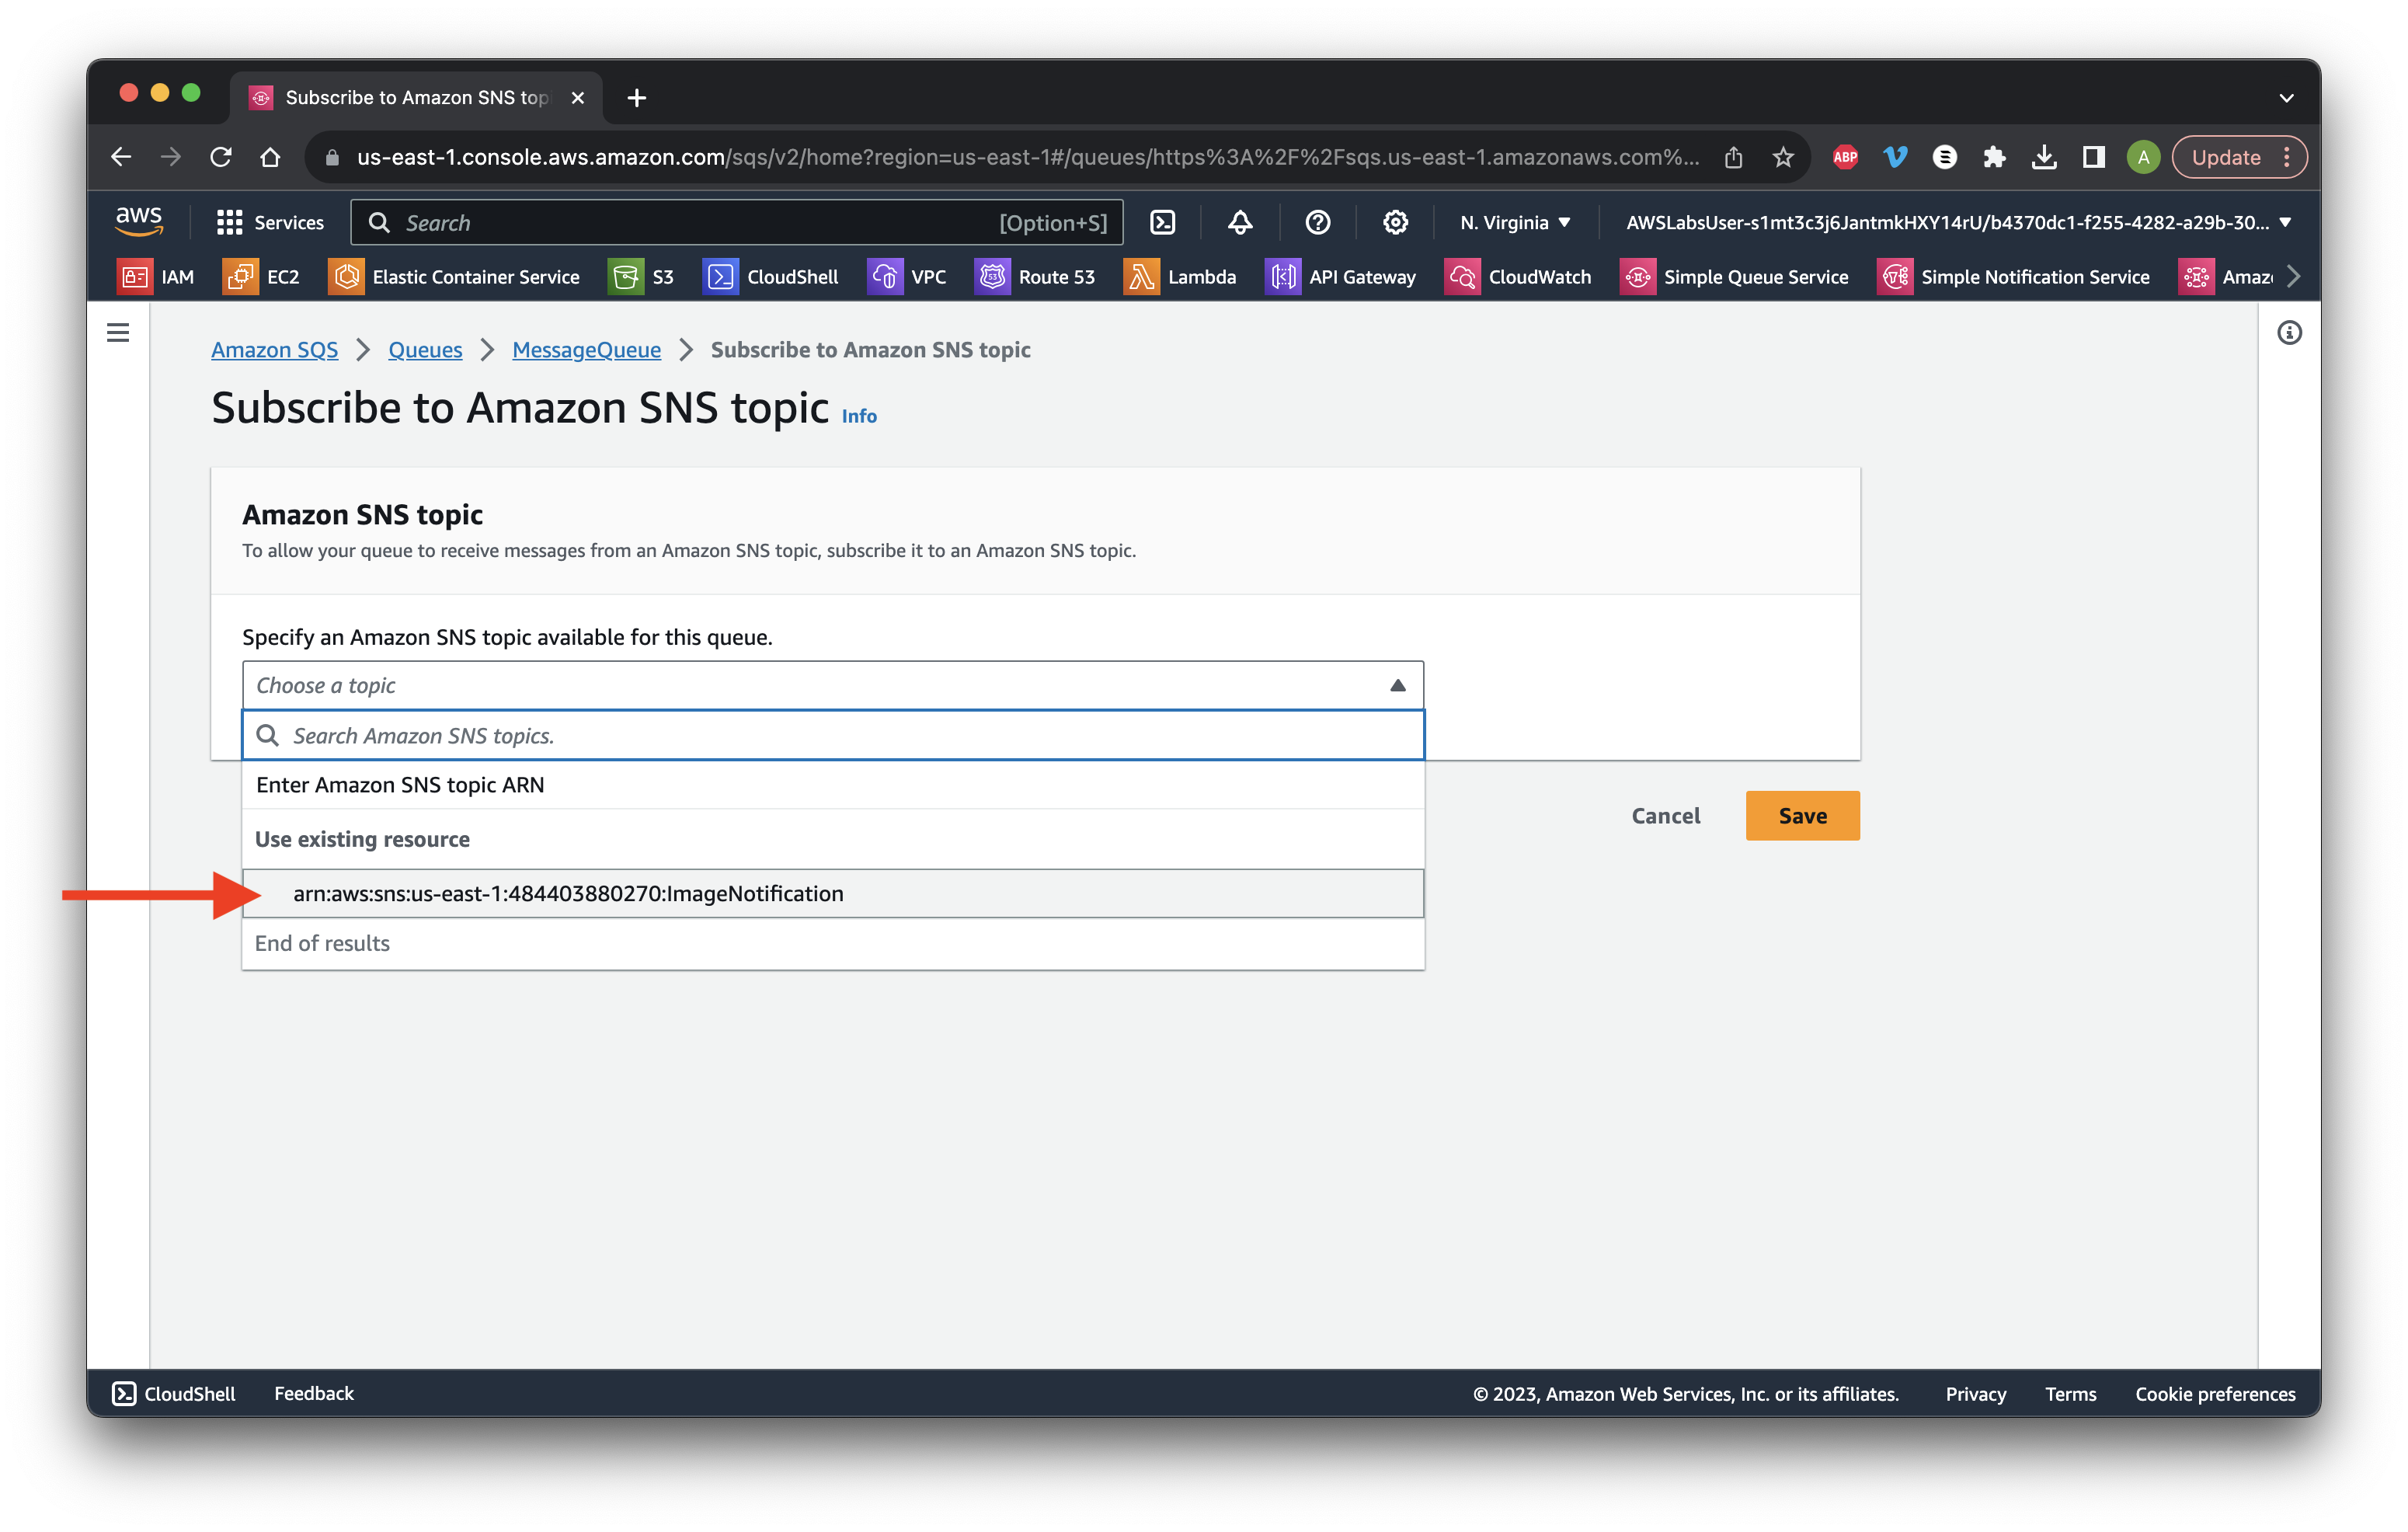
Task: Open the Amazon favorites shortcut at bar end
Action: [2226, 277]
